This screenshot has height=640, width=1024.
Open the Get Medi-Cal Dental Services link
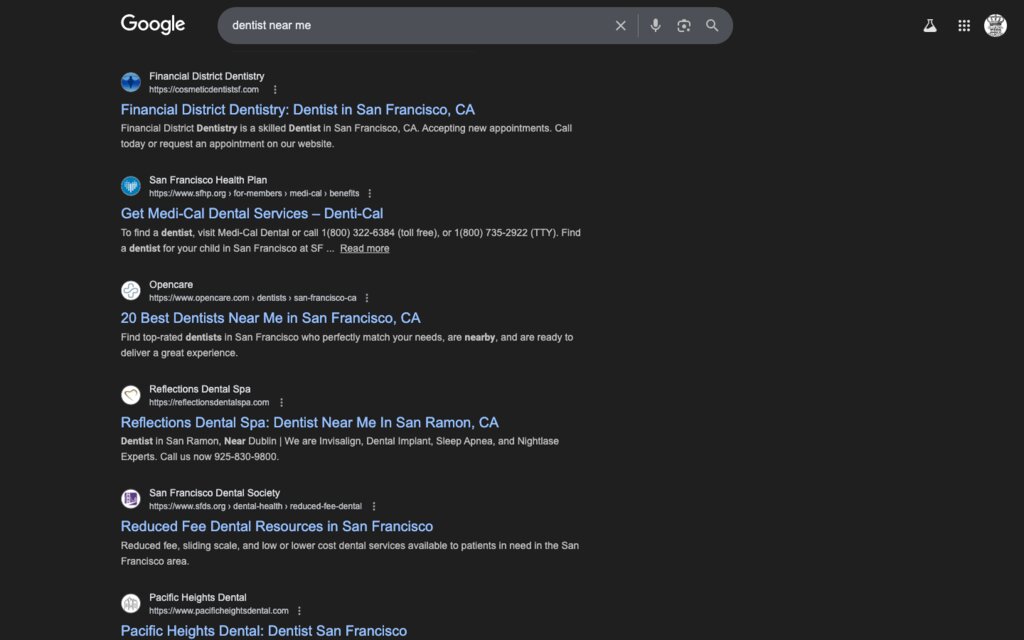[252, 213]
